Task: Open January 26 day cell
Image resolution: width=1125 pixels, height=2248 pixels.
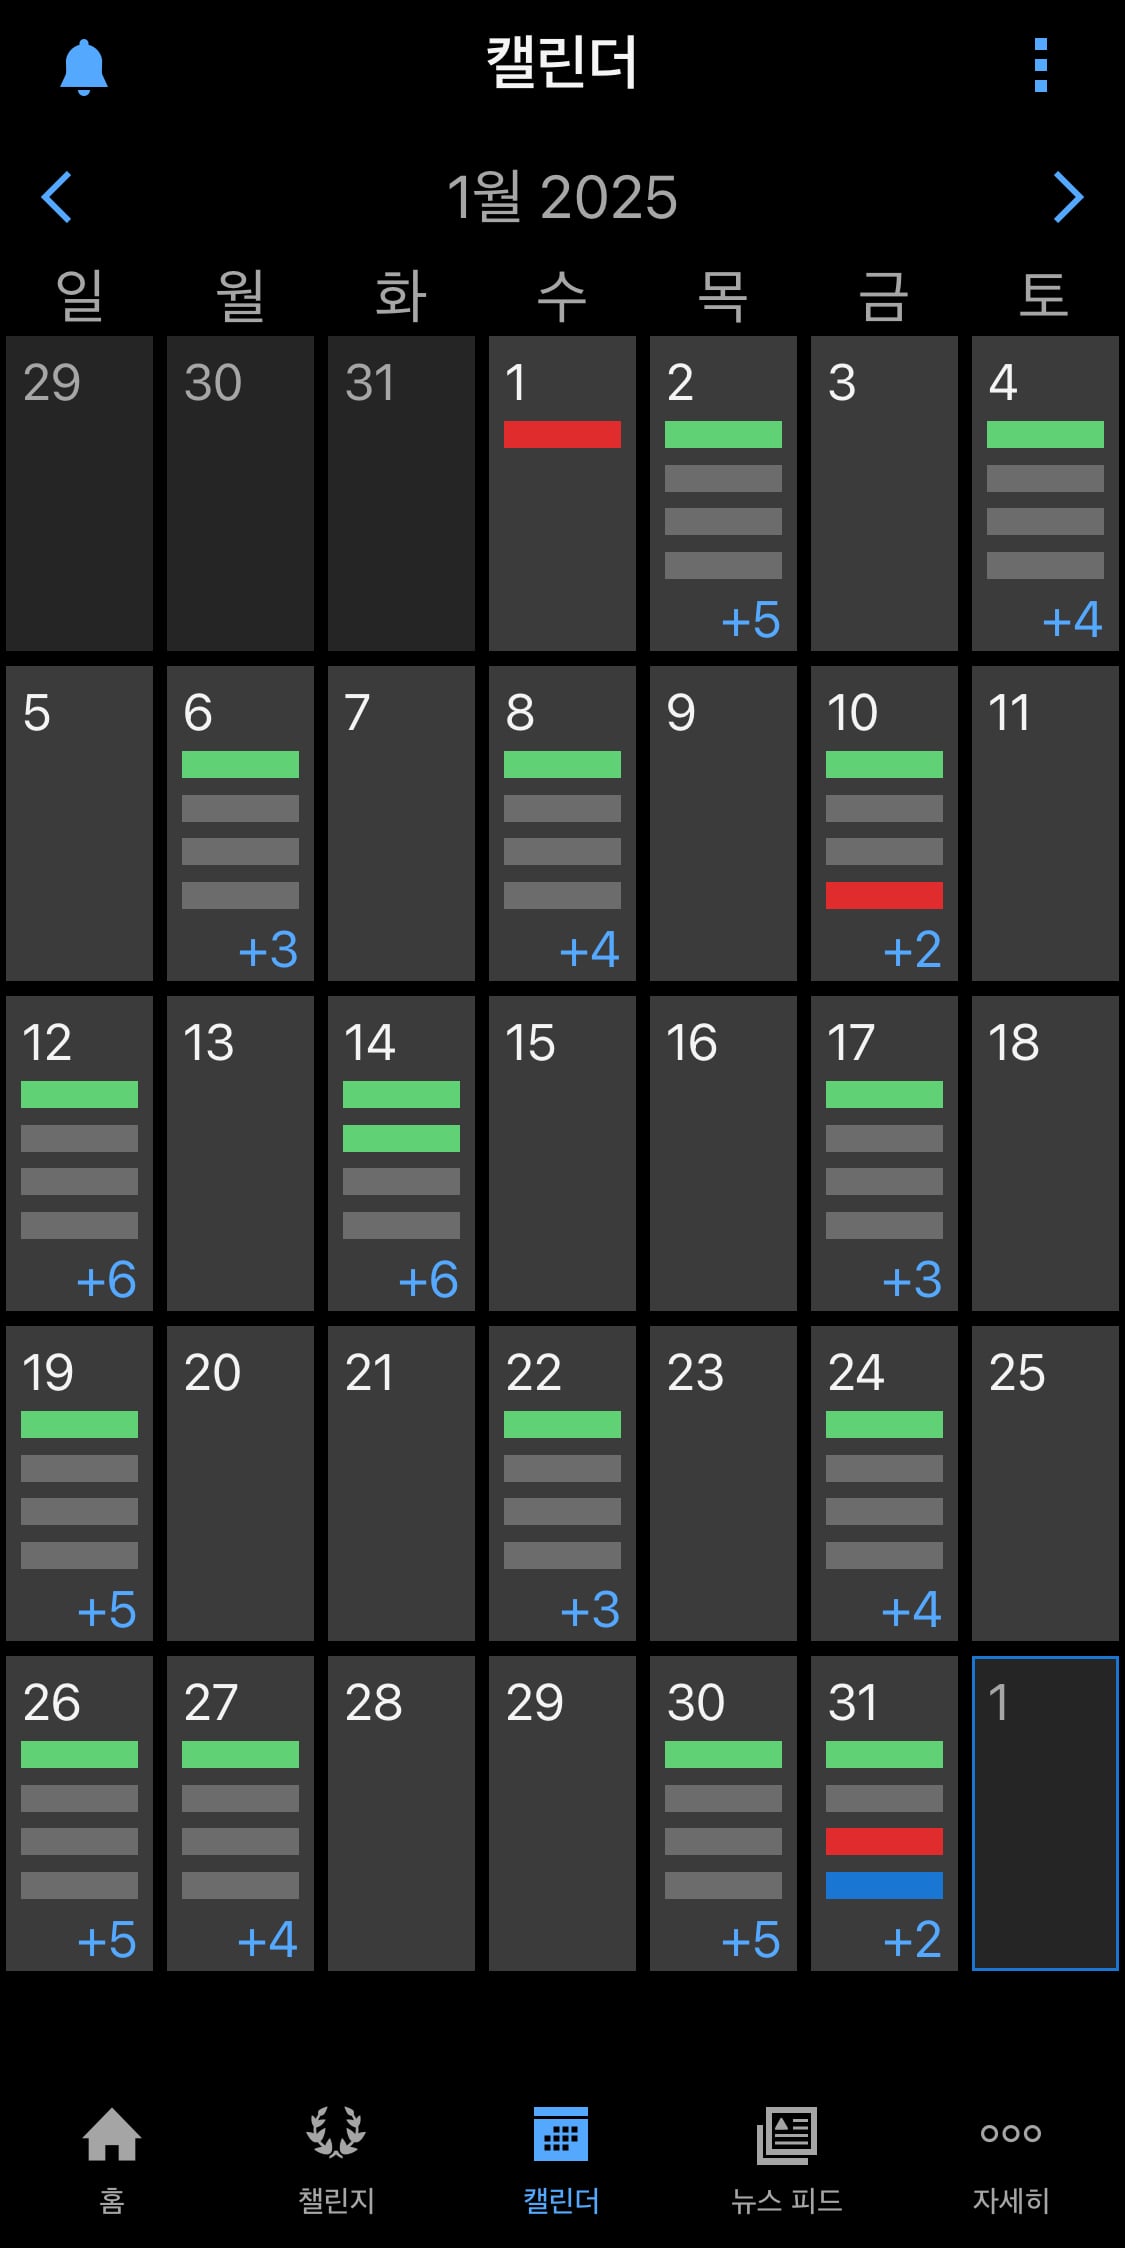Action: pyautogui.click(x=79, y=1813)
